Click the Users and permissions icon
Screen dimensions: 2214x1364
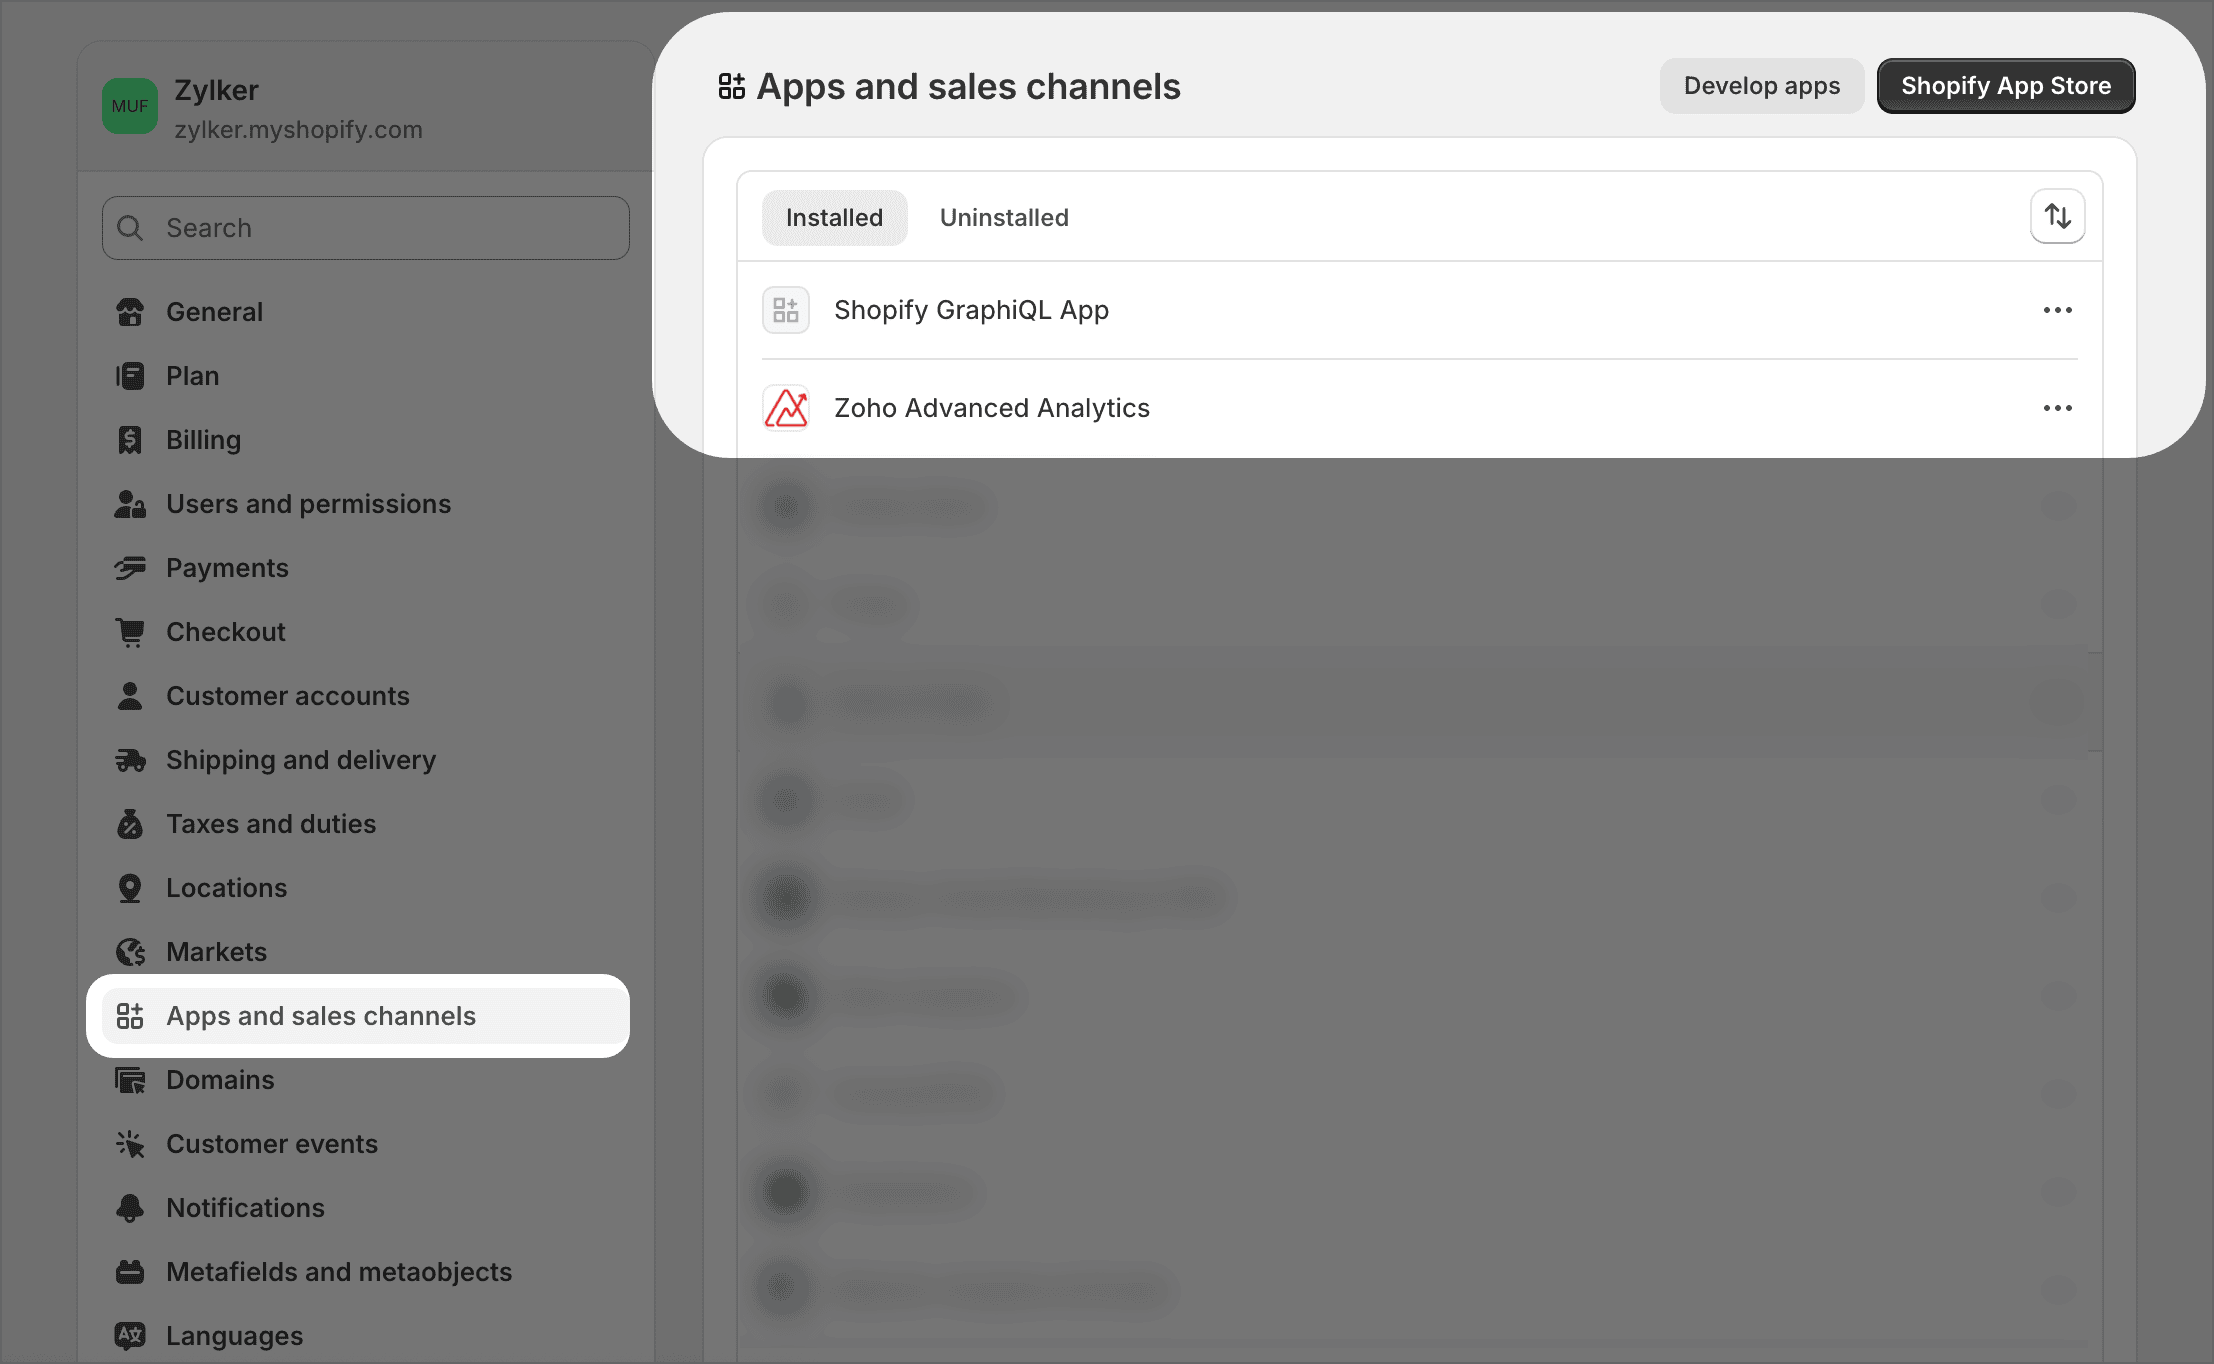(x=130, y=504)
